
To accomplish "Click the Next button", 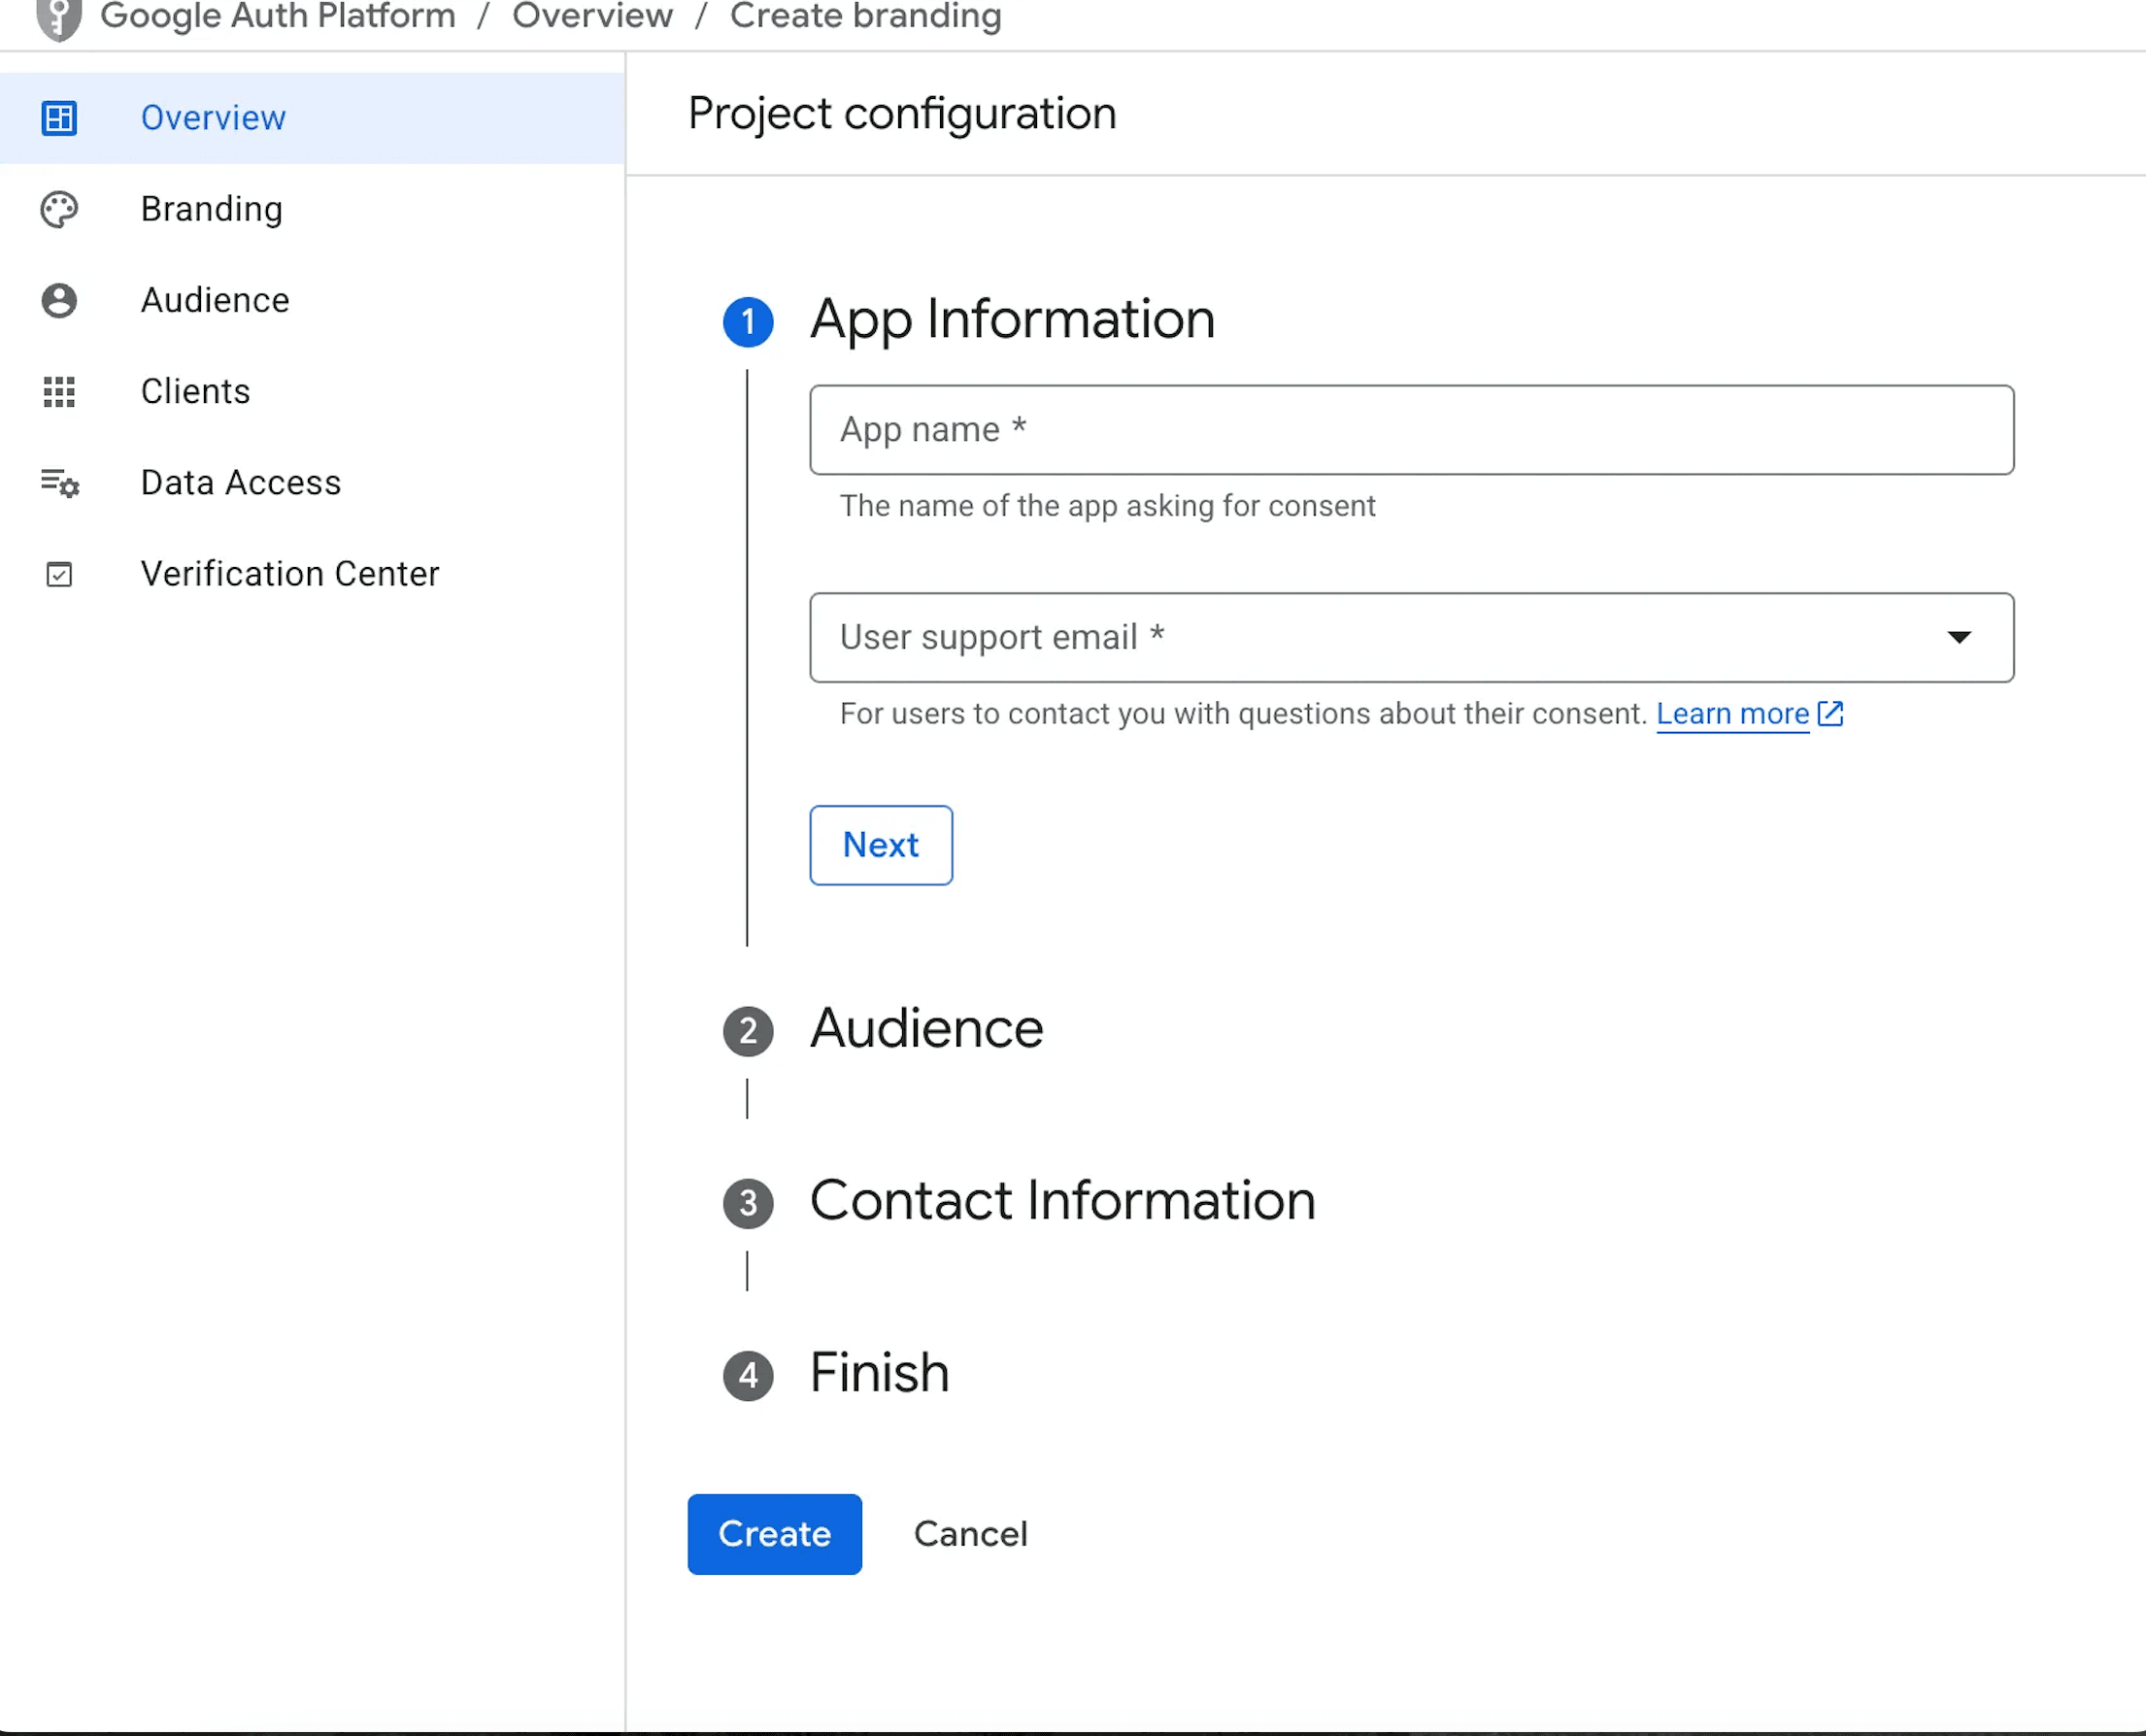I will point(881,845).
